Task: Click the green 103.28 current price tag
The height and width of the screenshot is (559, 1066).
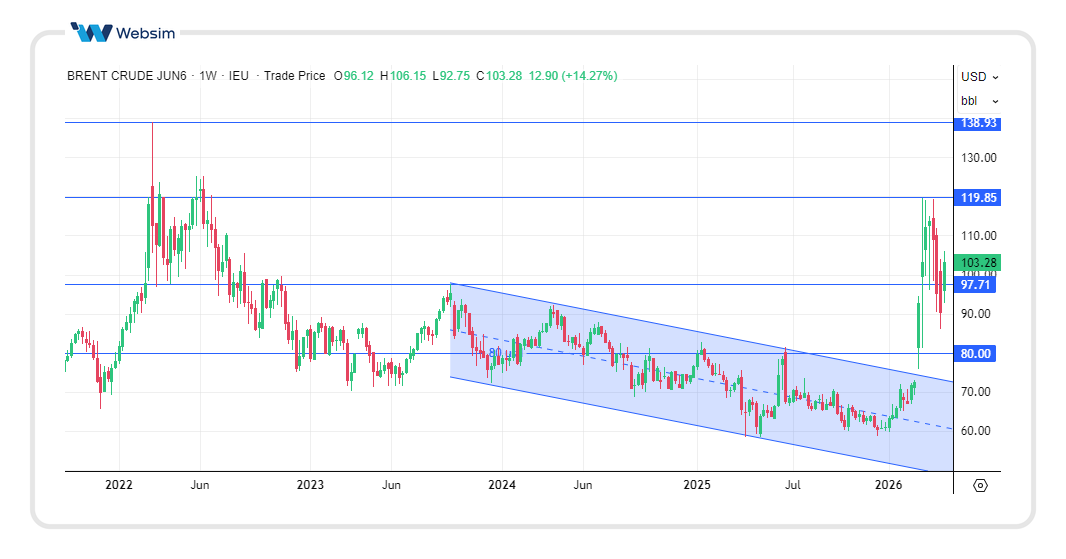Action: point(978,263)
